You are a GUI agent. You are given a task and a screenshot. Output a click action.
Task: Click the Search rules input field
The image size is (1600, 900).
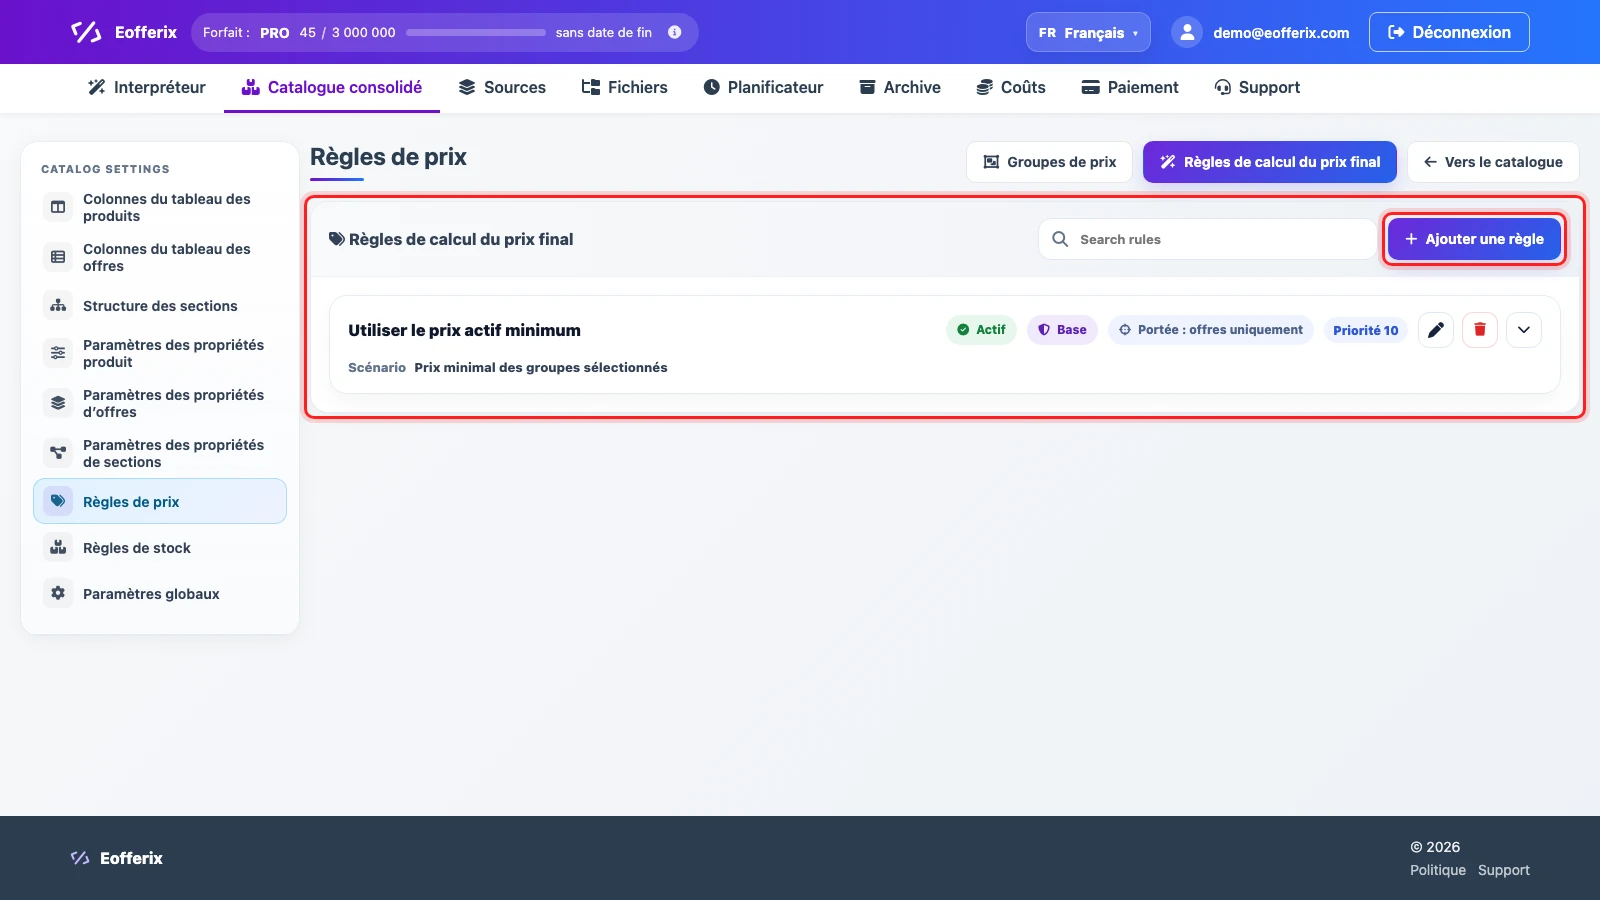tap(1208, 239)
